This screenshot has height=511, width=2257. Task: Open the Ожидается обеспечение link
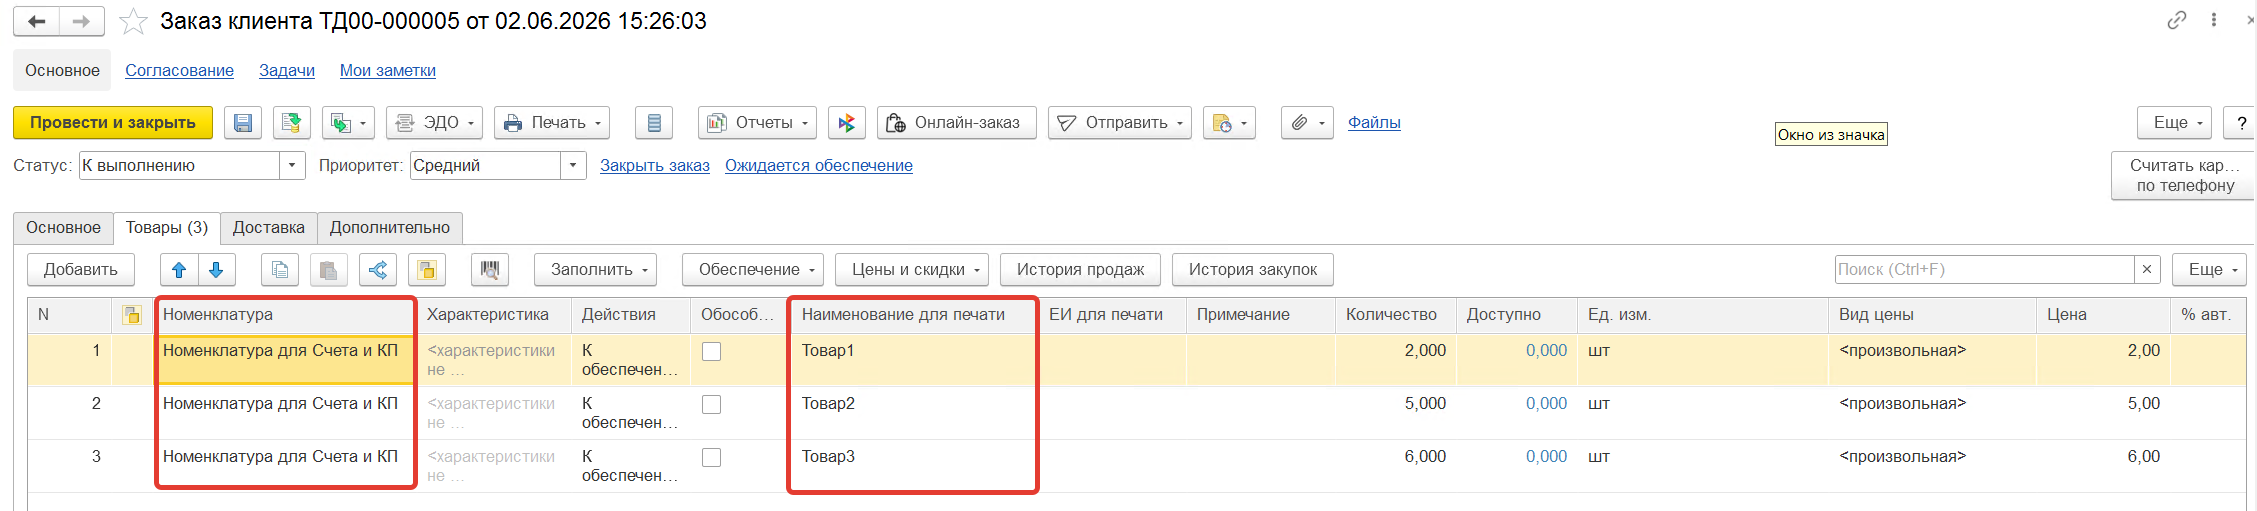click(x=819, y=166)
